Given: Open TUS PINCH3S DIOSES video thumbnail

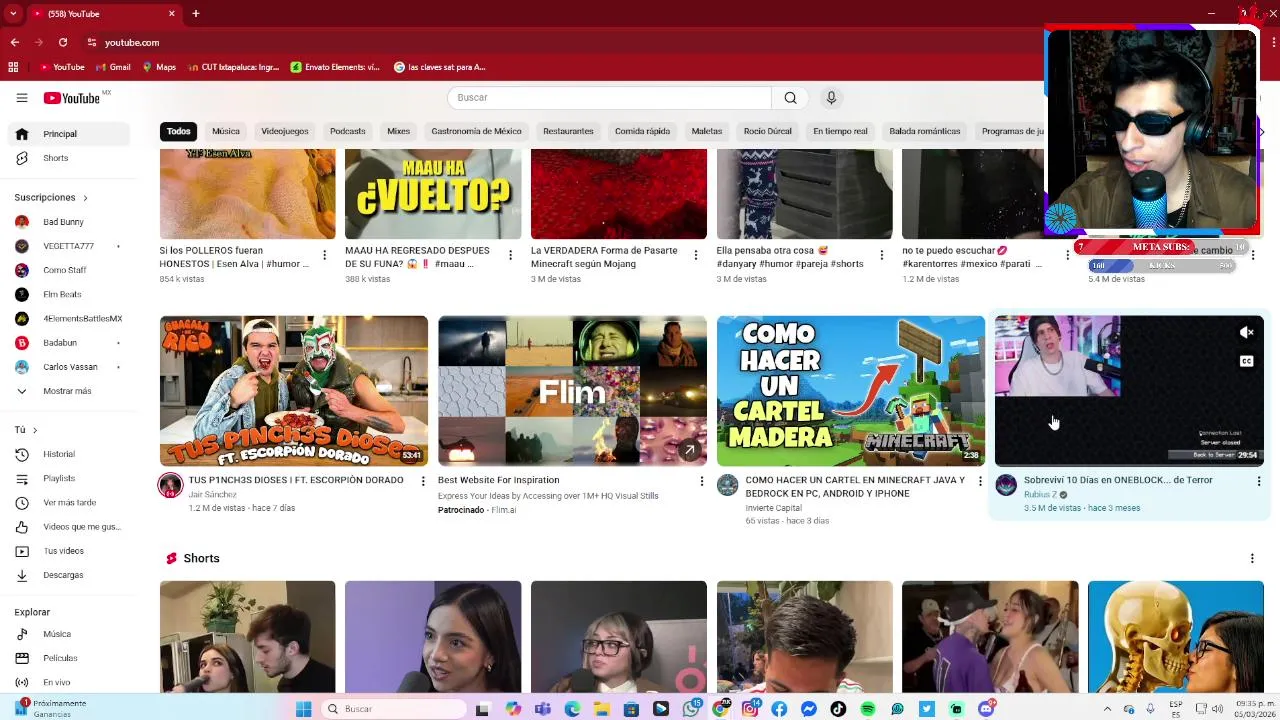Looking at the screenshot, I should [294, 391].
